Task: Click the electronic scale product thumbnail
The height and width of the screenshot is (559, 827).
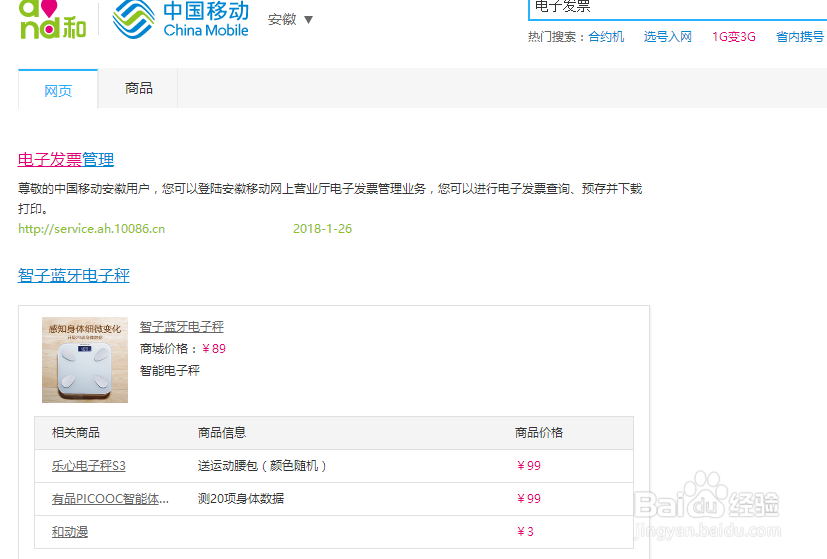Action: click(85, 360)
